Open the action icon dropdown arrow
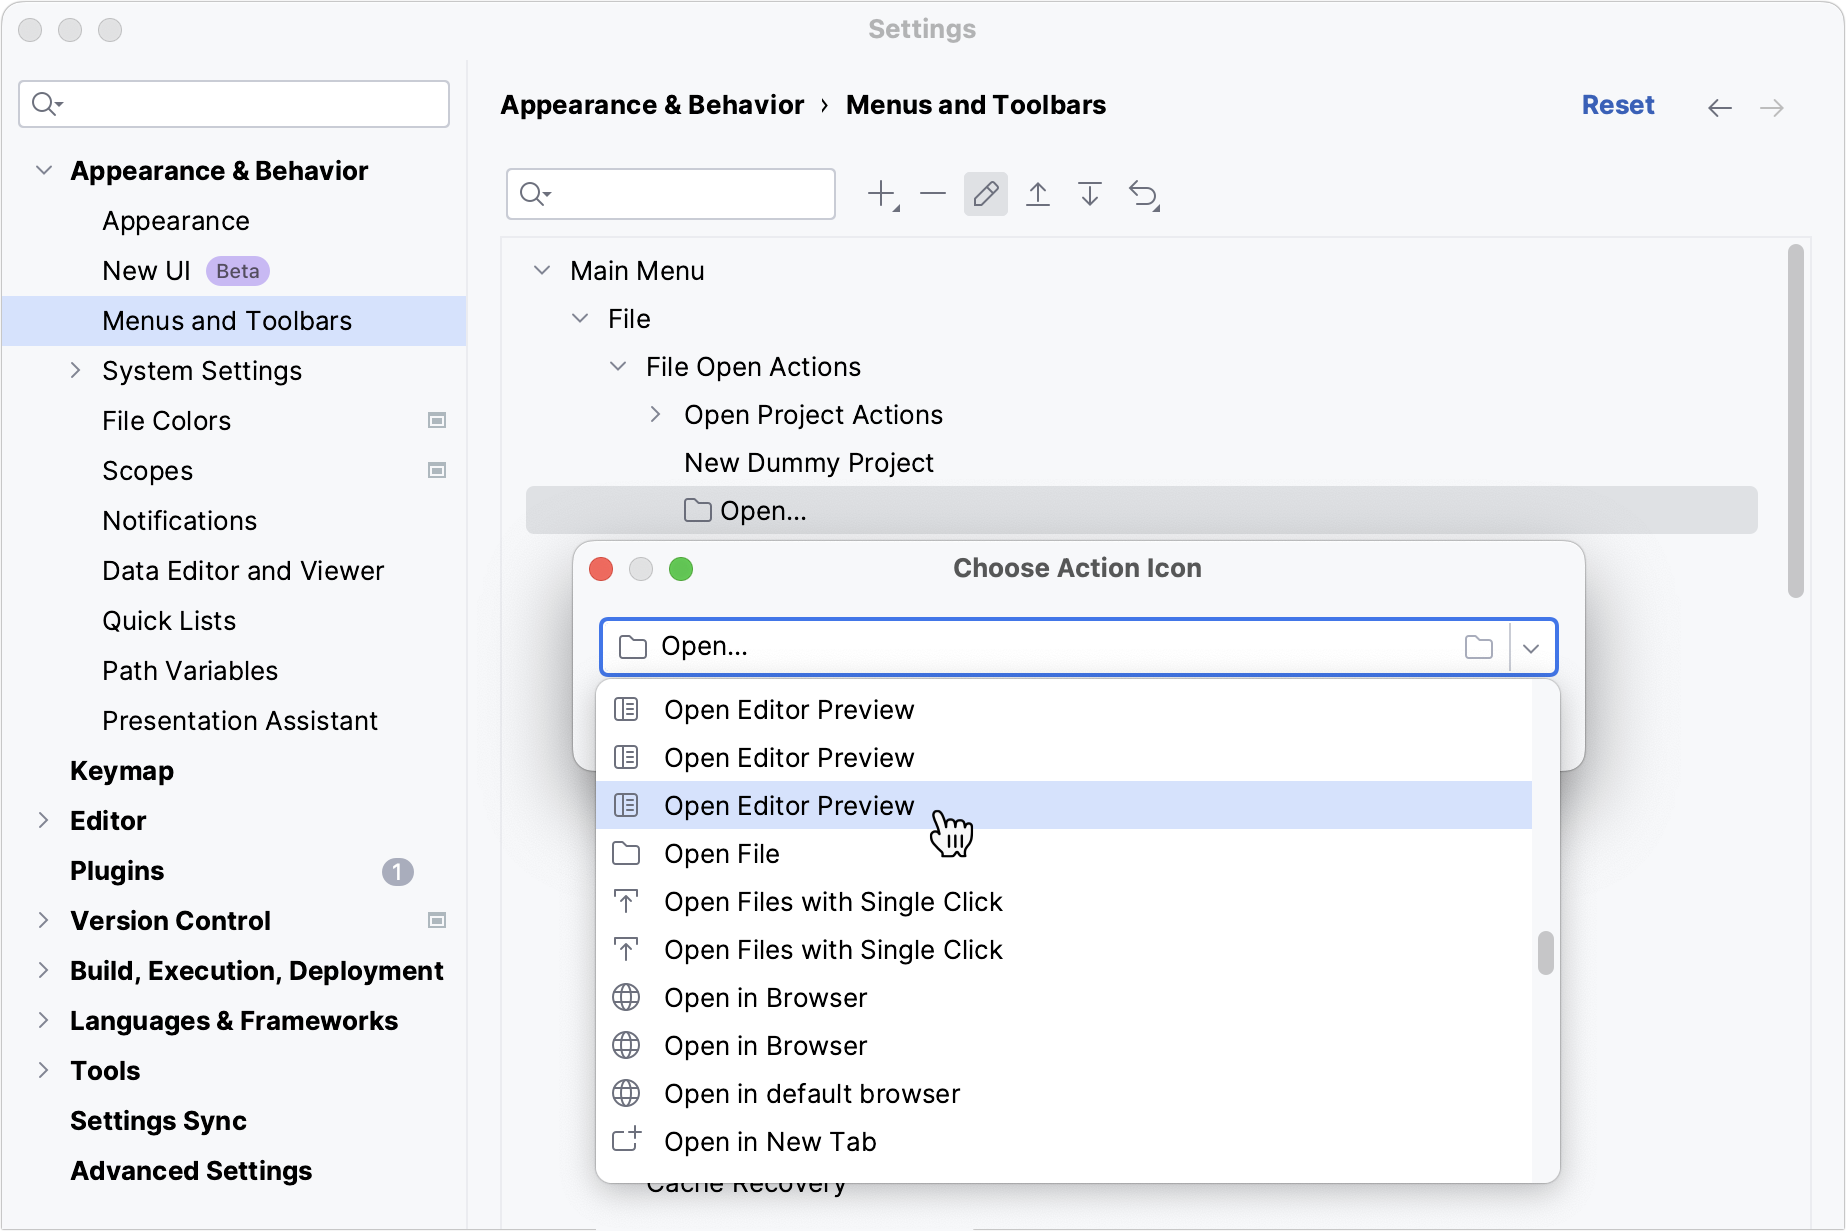This screenshot has height=1231, width=1846. coord(1531,648)
